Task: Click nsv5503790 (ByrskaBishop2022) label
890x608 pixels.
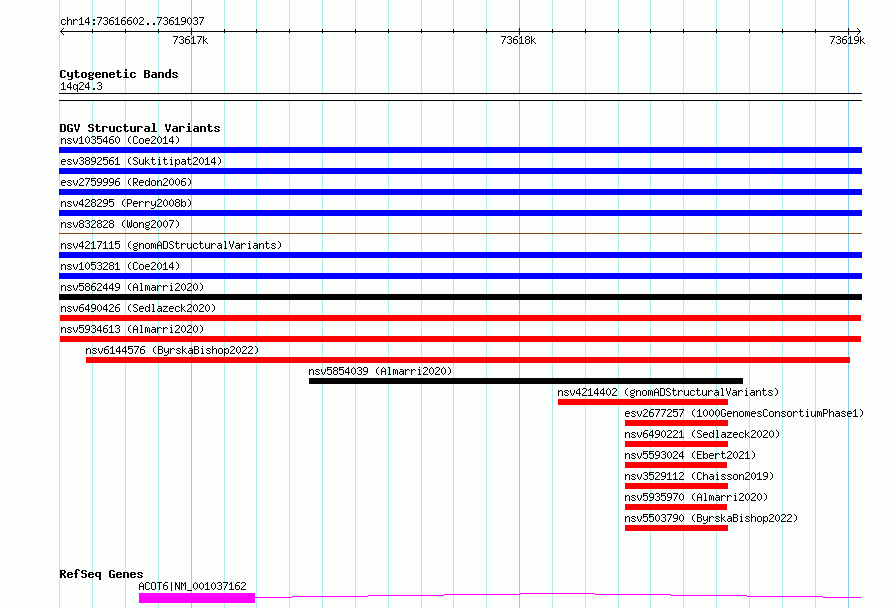Action: click(x=711, y=518)
